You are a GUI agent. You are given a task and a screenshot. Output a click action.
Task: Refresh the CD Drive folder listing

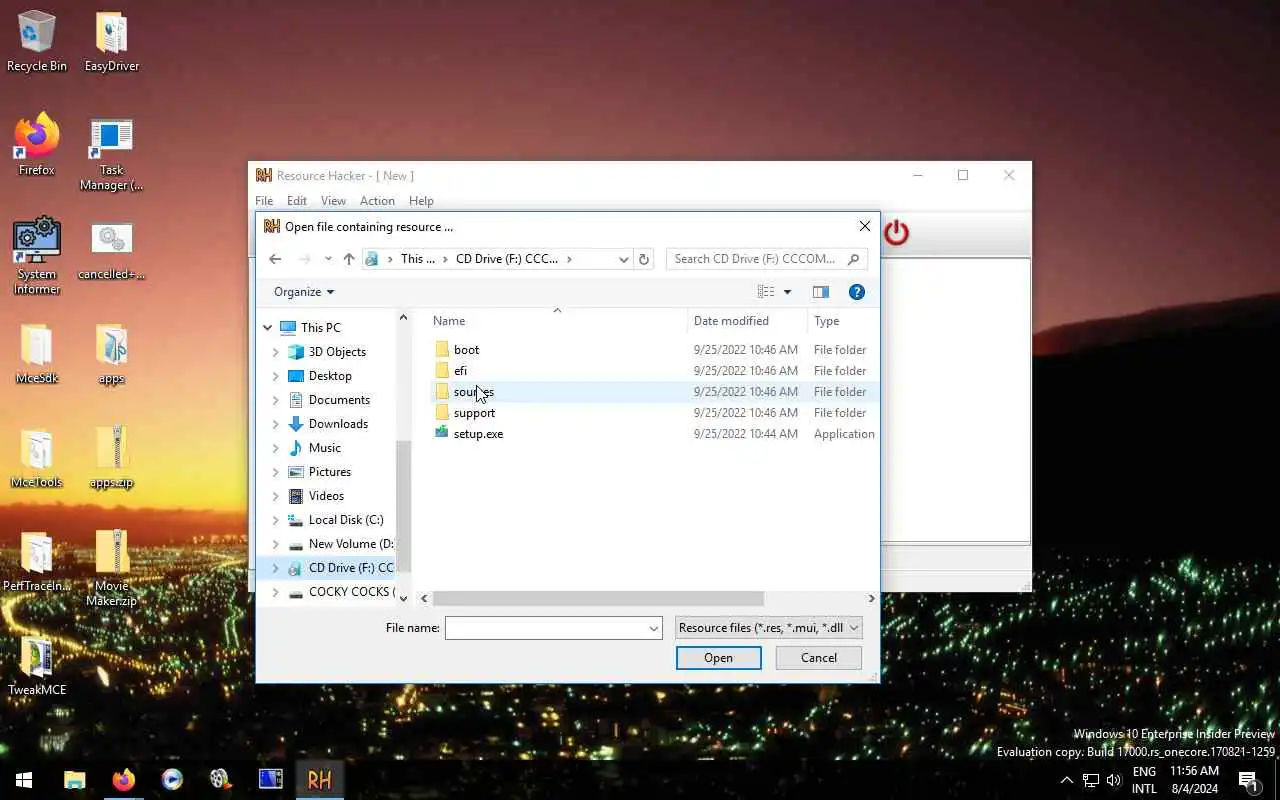[x=644, y=259]
